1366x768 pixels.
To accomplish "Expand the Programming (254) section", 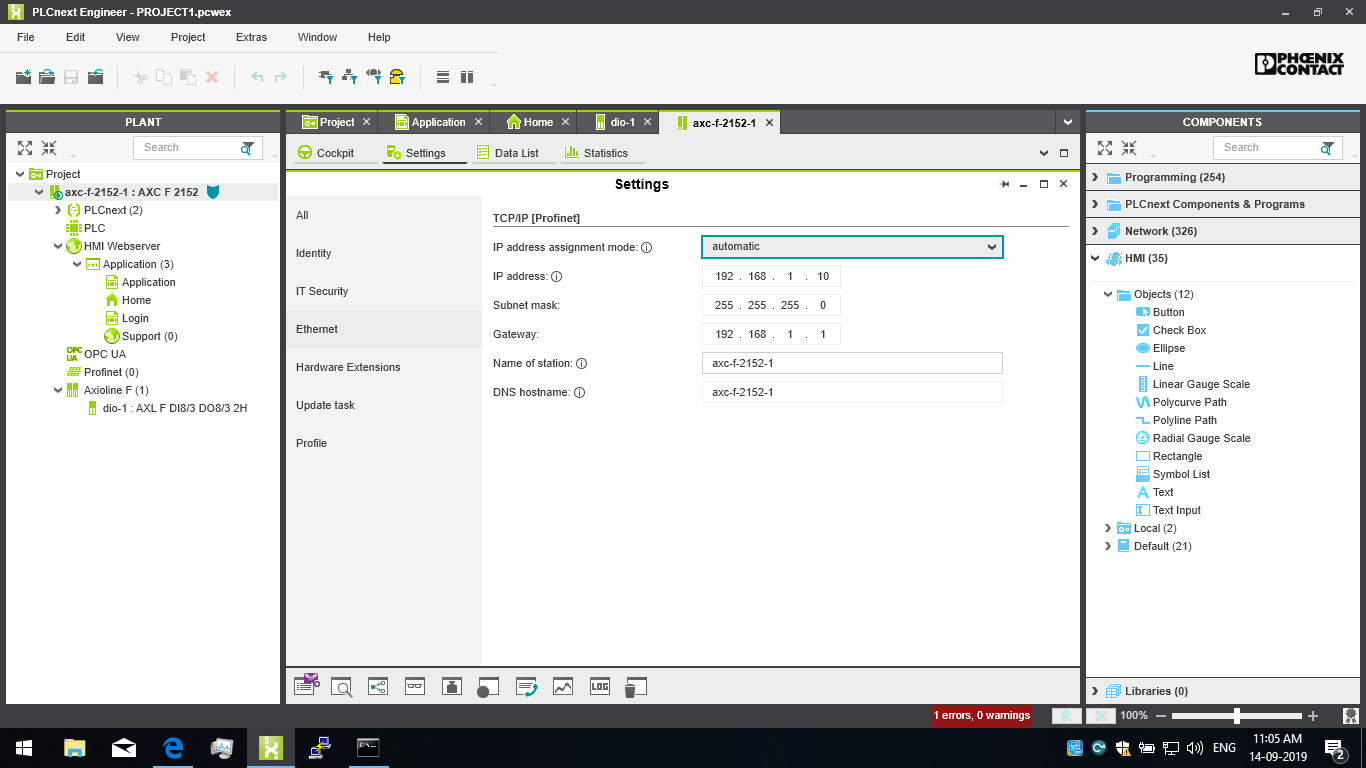I will (1095, 177).
